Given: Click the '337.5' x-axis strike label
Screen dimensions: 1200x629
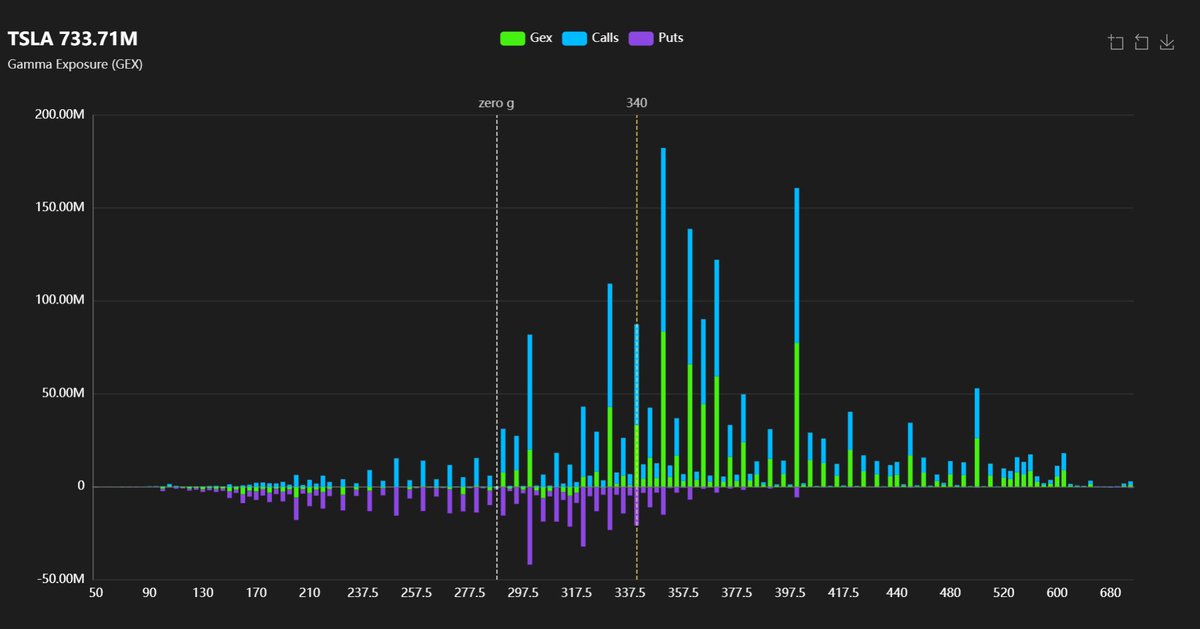Looking at the screenshot, I should click(630, 593).
